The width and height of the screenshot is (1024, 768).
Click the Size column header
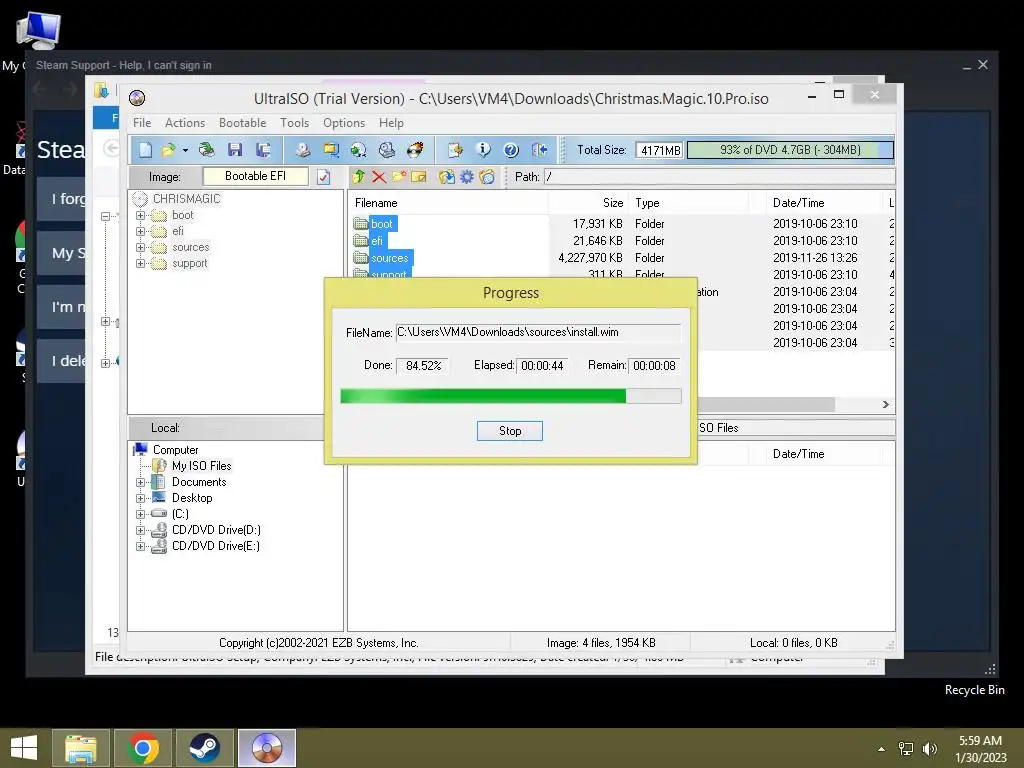589,203
